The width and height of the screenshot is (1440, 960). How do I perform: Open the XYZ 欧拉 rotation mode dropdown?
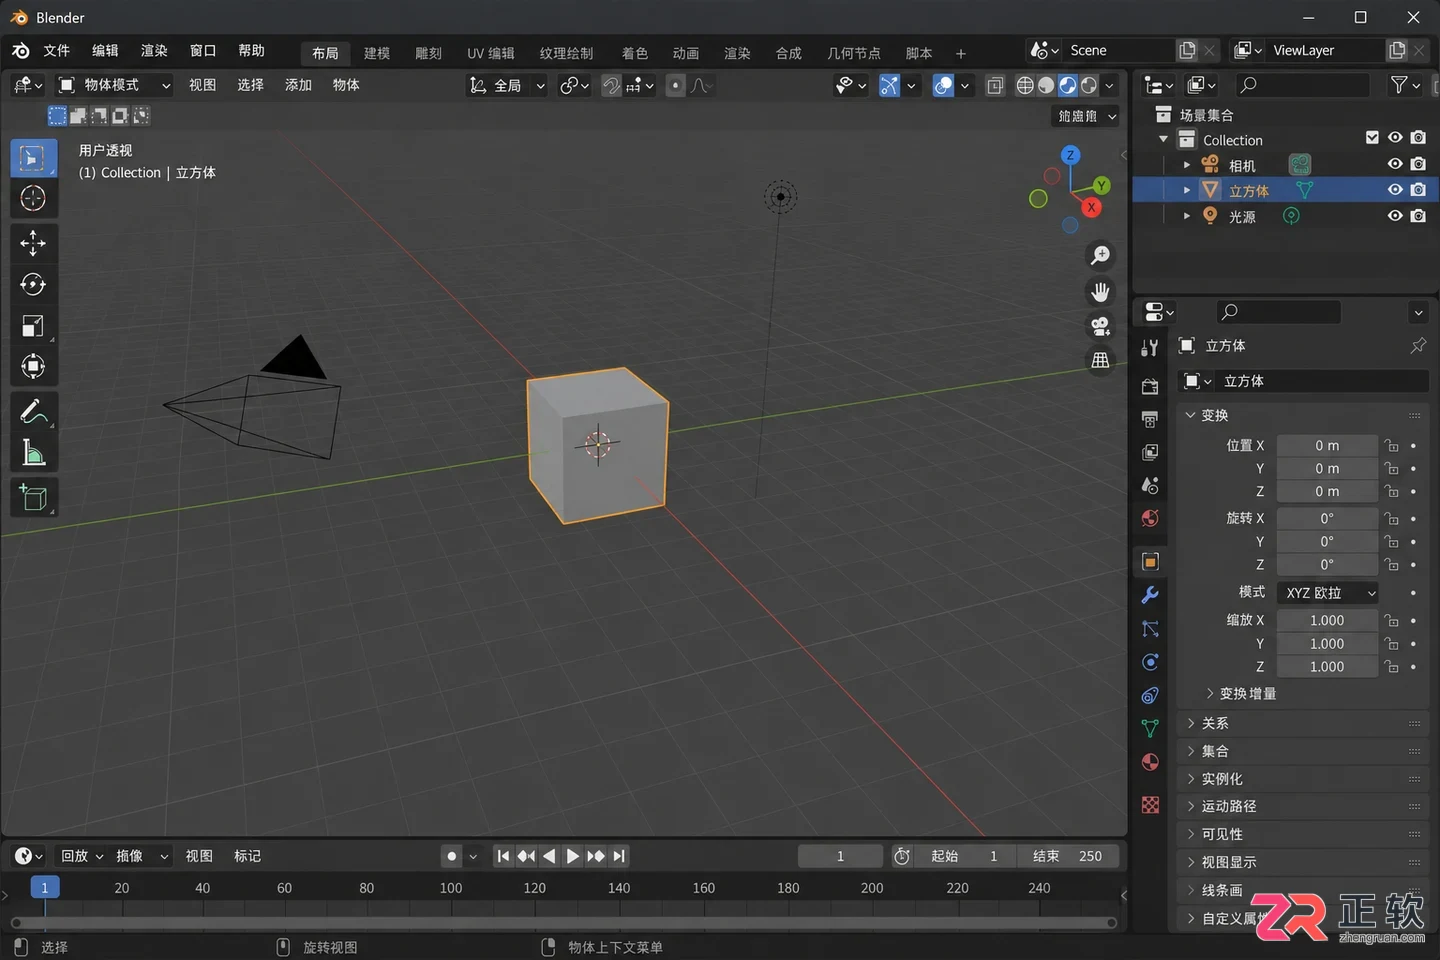(1328, 593)
